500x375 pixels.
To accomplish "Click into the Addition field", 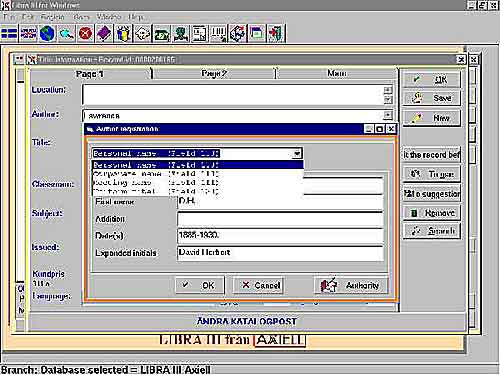I will (280, 219).
